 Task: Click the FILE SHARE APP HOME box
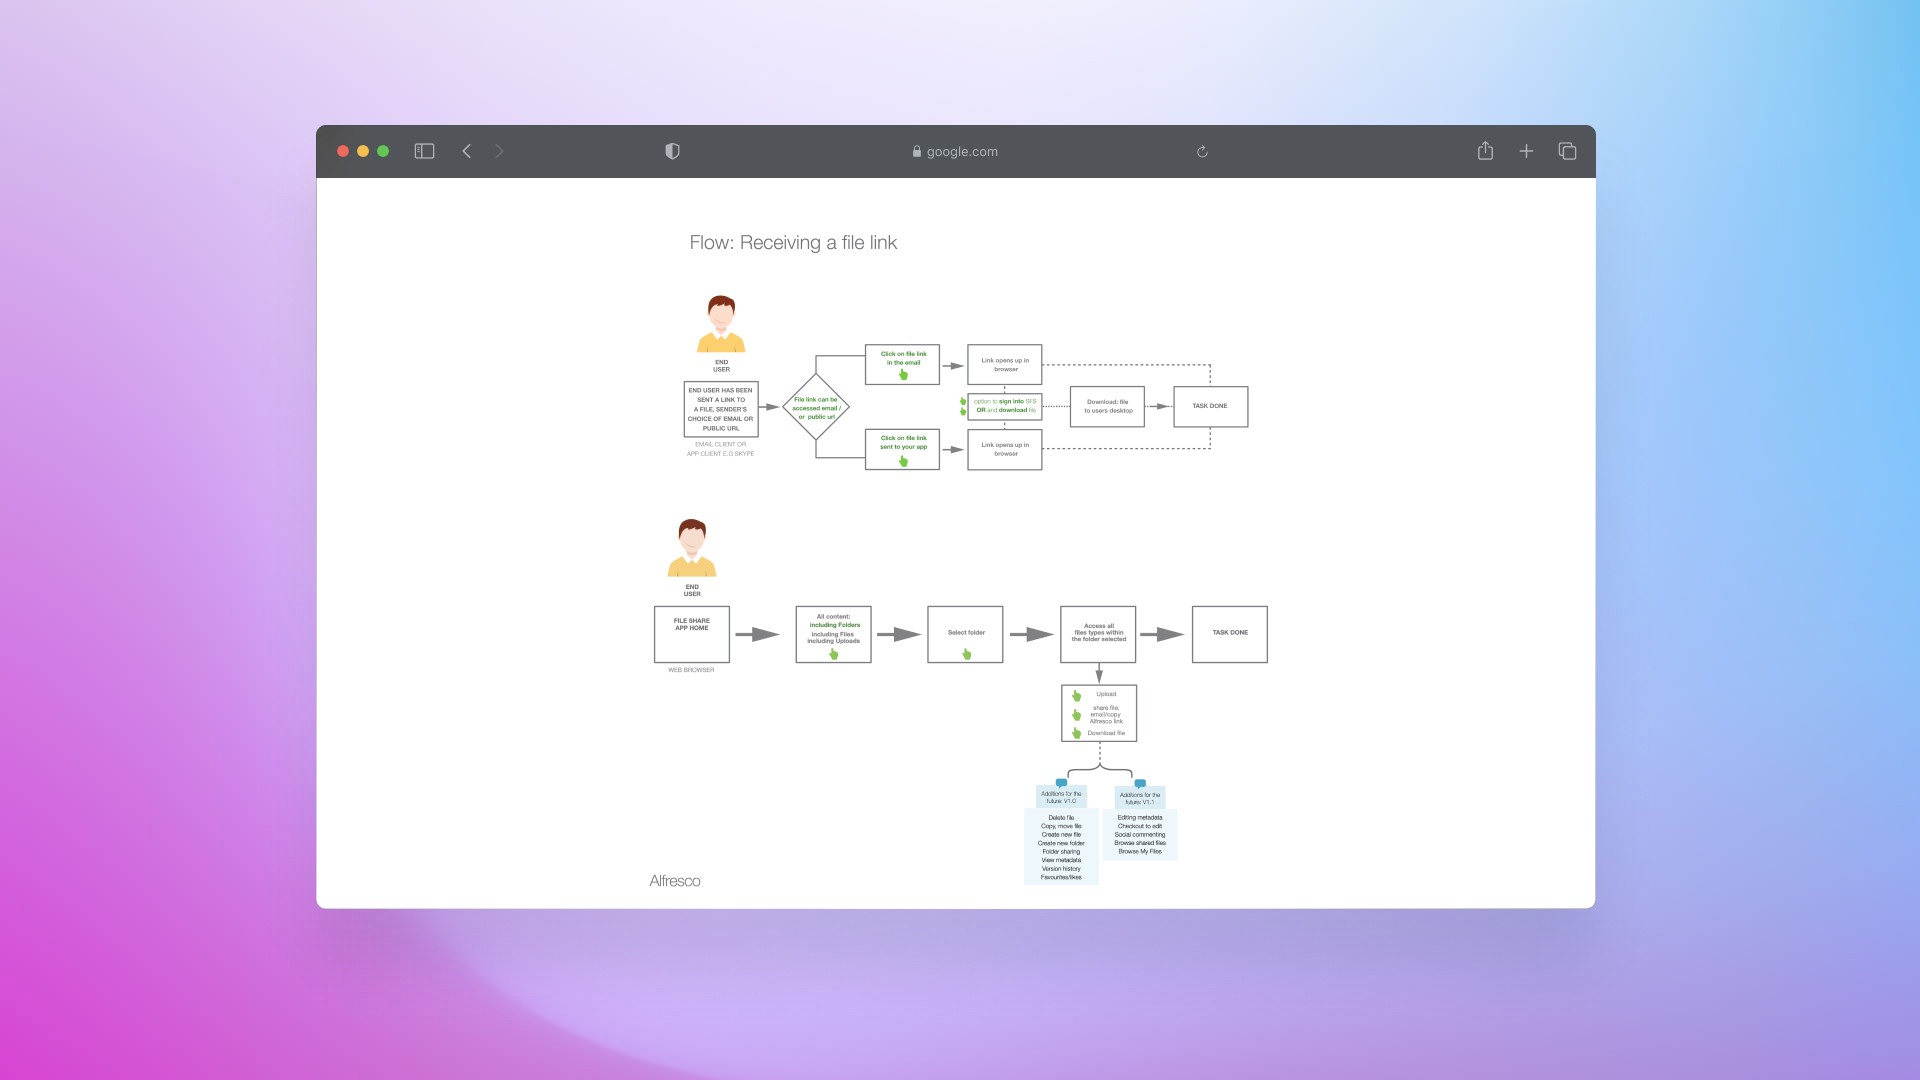[x=692, y=634]
